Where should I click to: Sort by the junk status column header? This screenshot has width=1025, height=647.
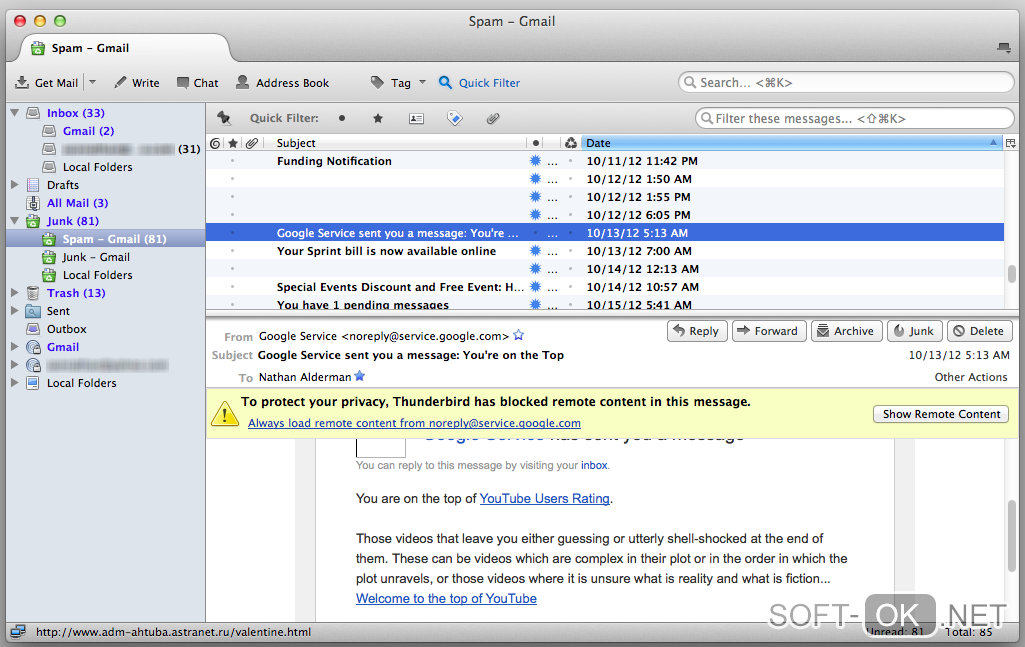pos(571,143)
